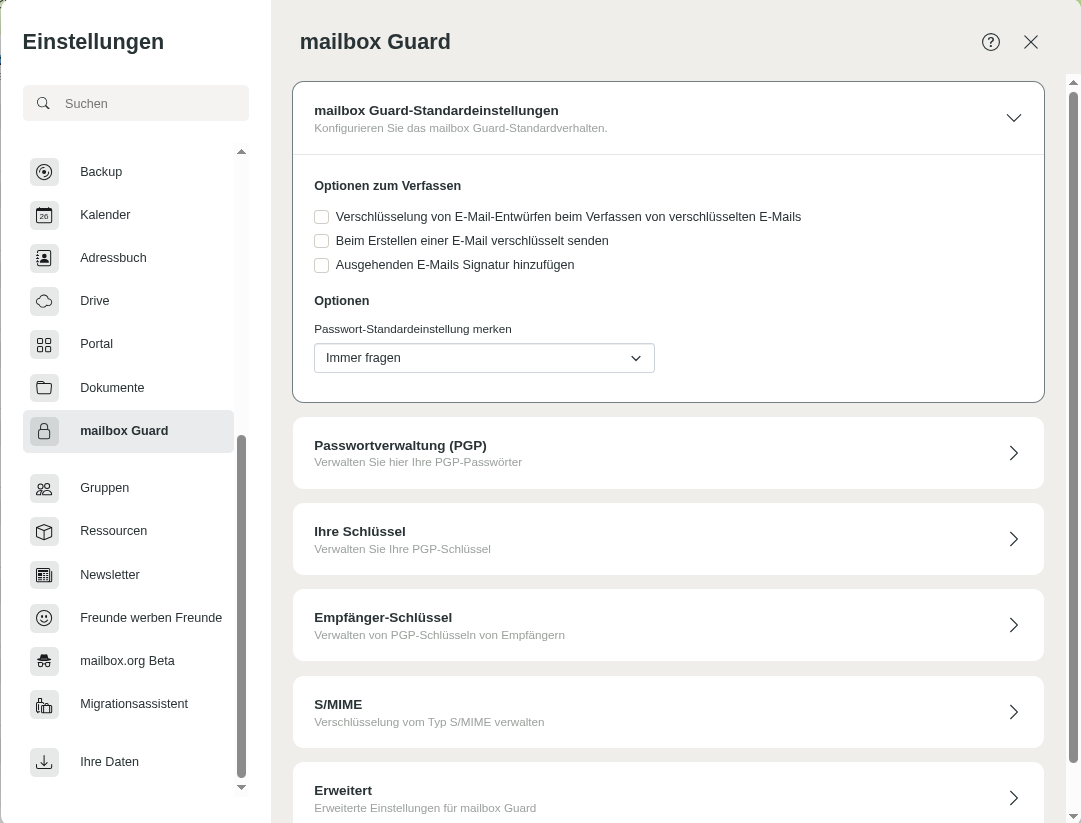This screenshot has width=1081, height=823.
Task: Close the settings dialog
Action: point(1031,42)
